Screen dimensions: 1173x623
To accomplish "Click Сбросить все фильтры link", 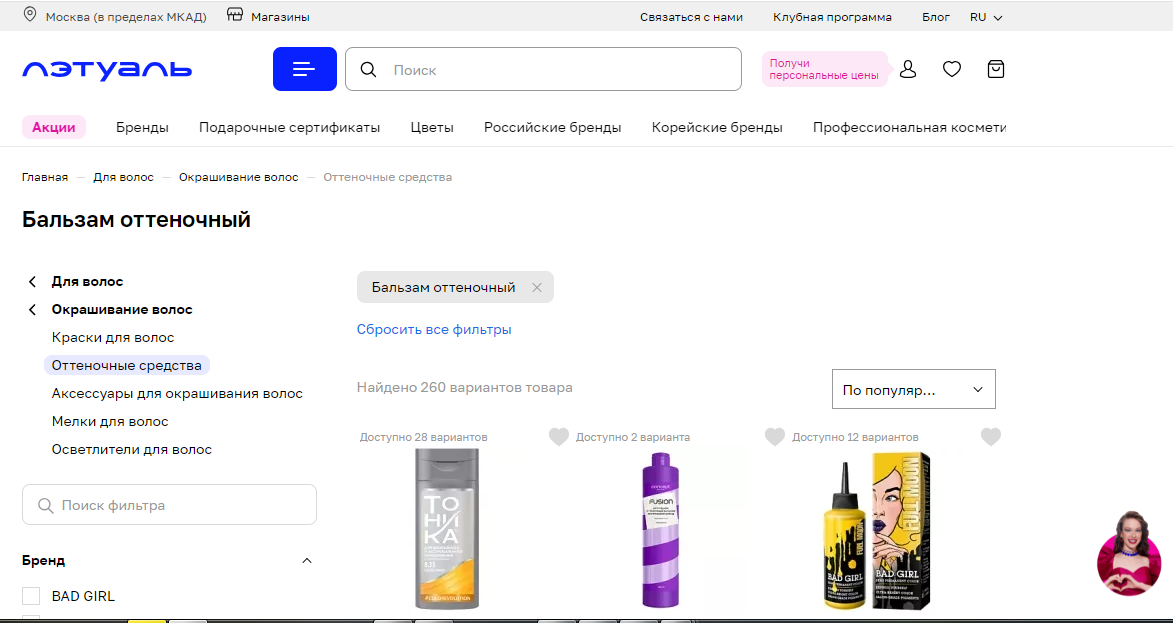I will (434, 329).
